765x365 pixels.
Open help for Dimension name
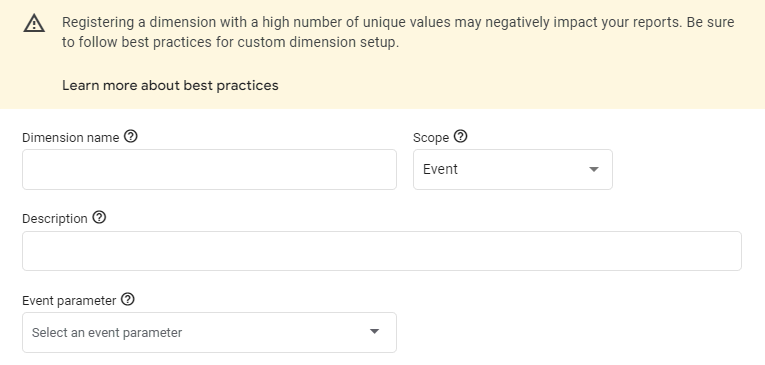[x=130, y=137]
